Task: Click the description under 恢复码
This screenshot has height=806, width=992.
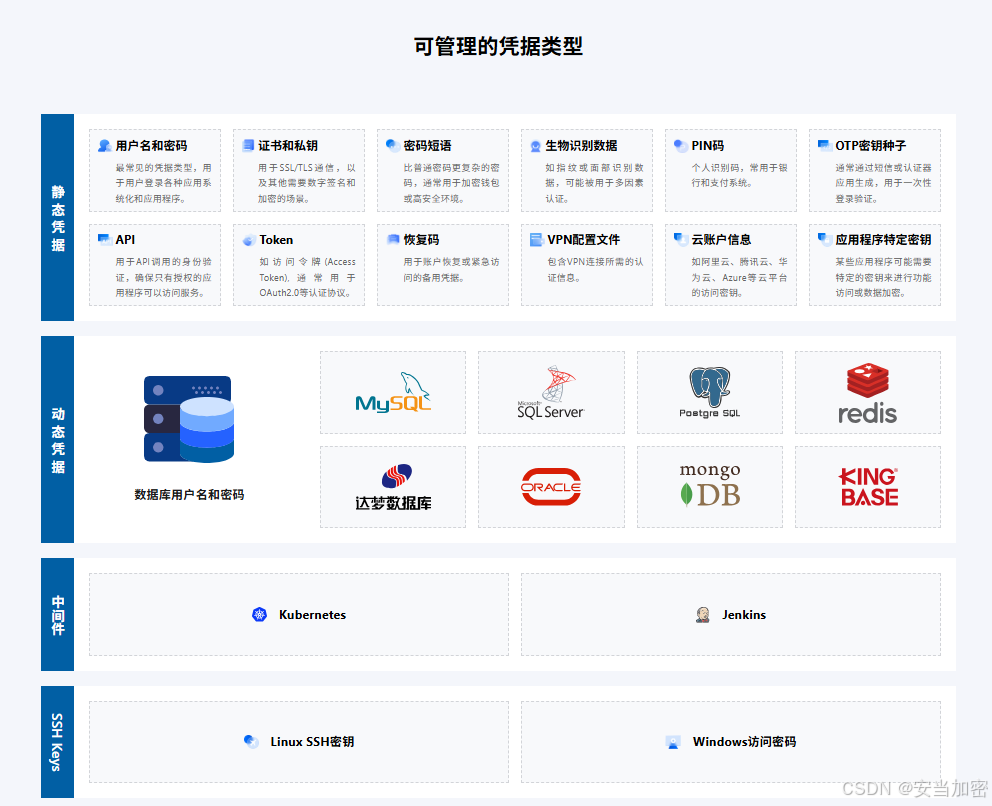Action: click(x=451, y=270)
